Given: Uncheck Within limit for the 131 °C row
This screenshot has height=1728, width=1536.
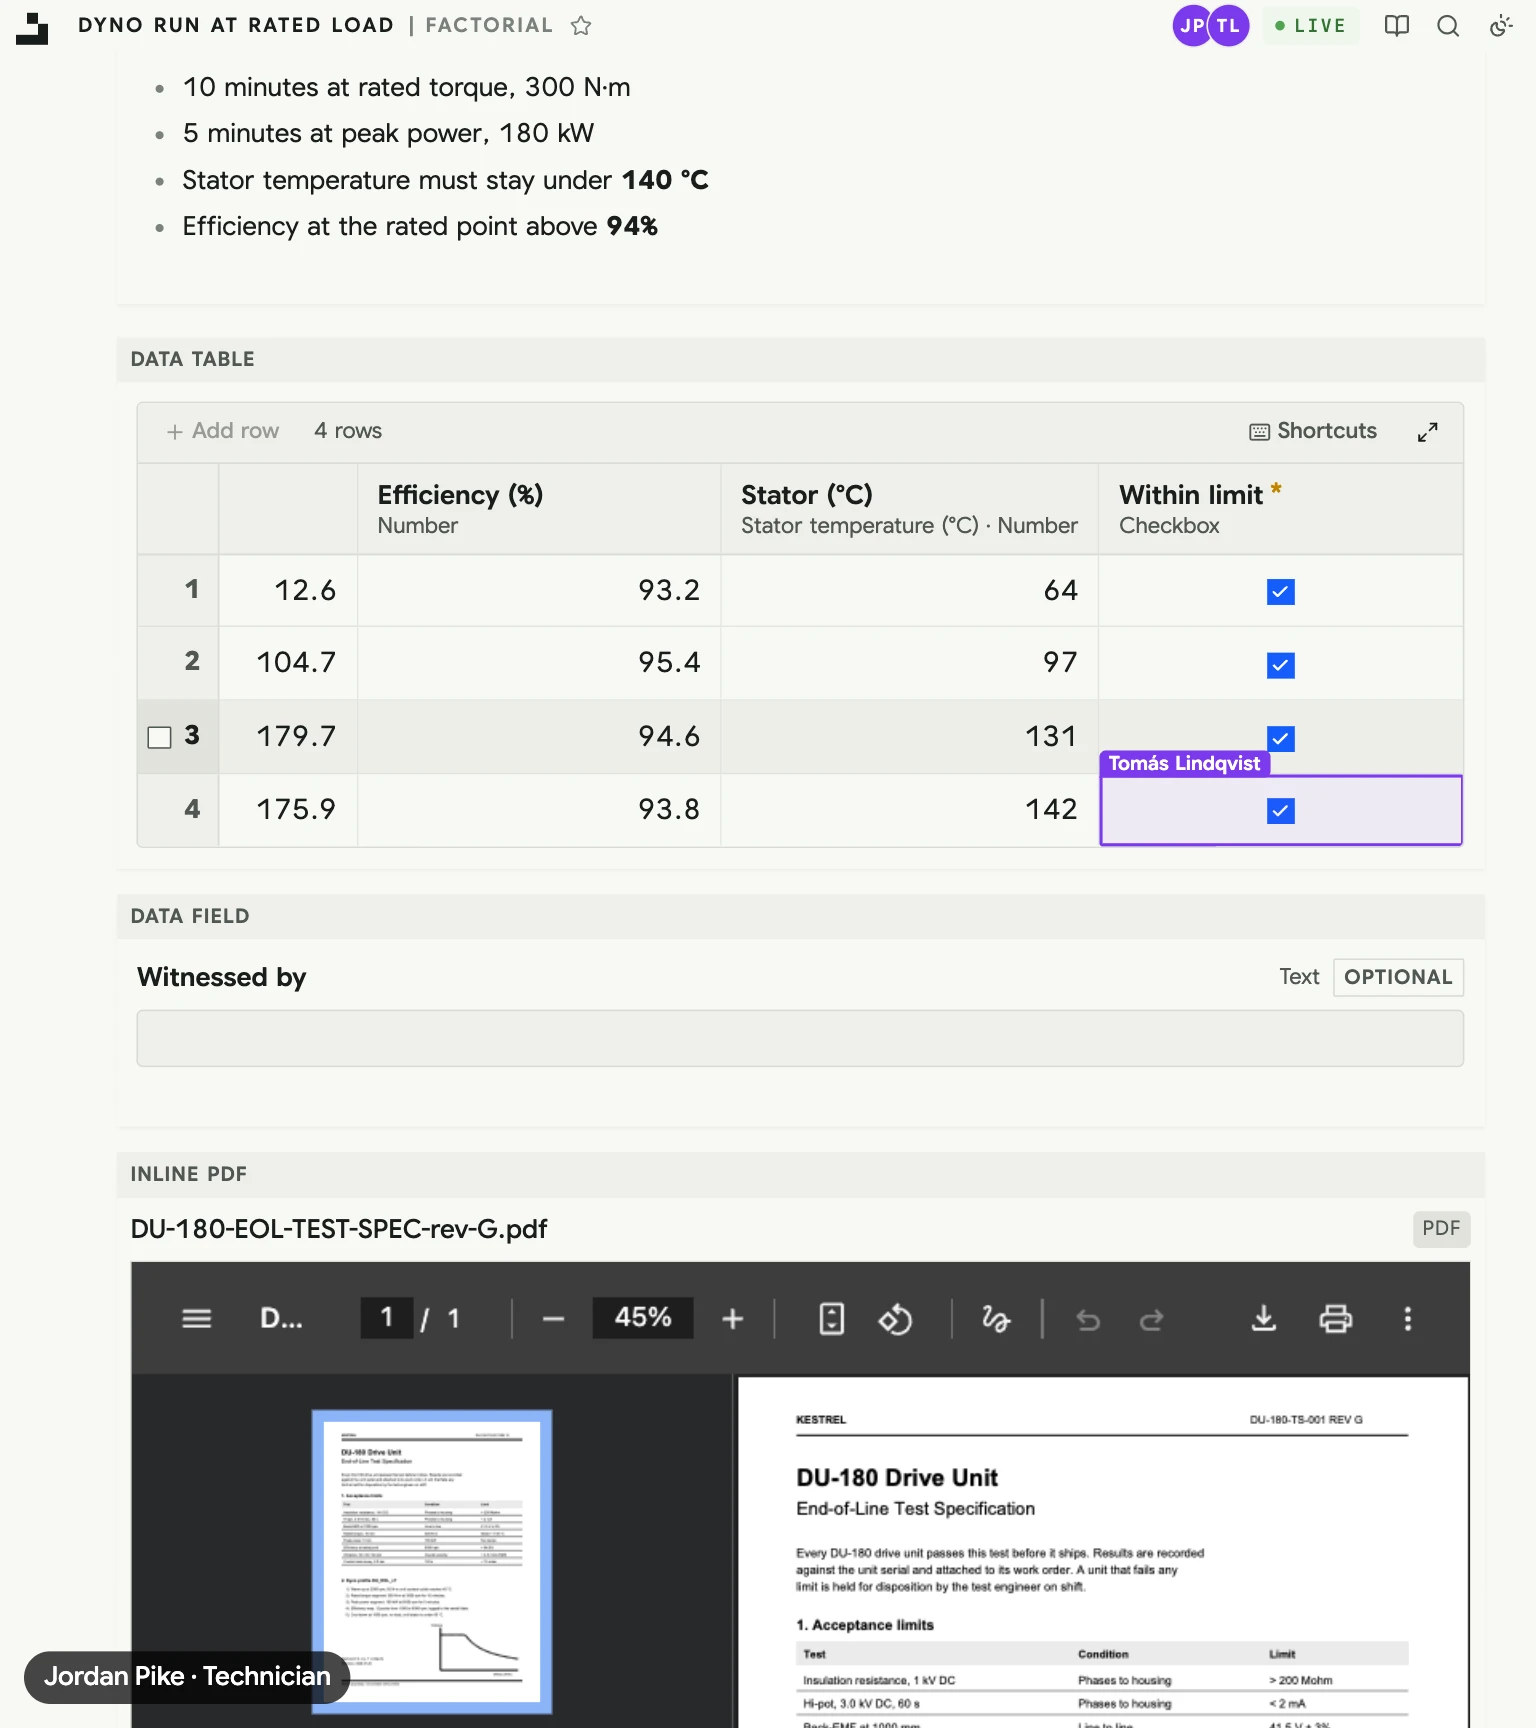Looking at the screenshot, I should [x=1281, y=738].
